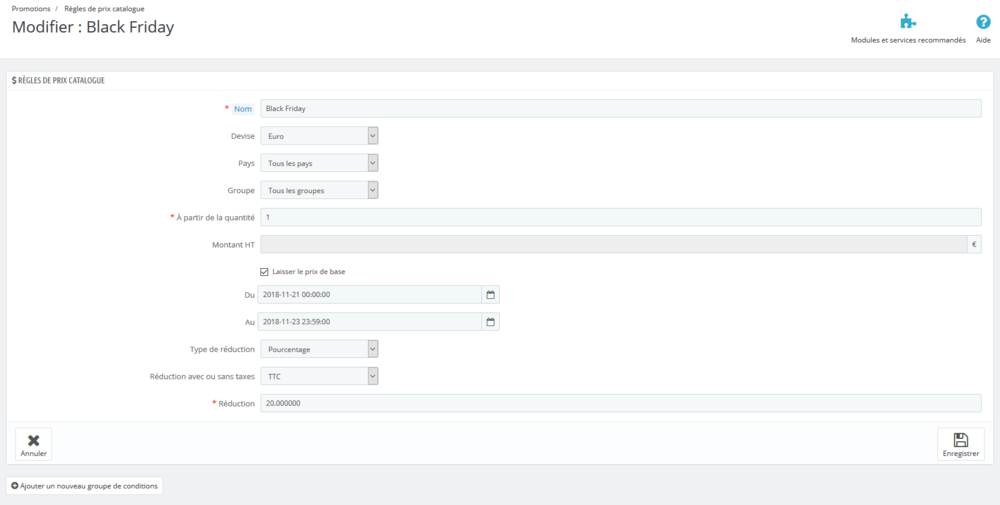Click the Réduction amount field
Viewport: 1000px width, 505px height.
coord(620,403)
